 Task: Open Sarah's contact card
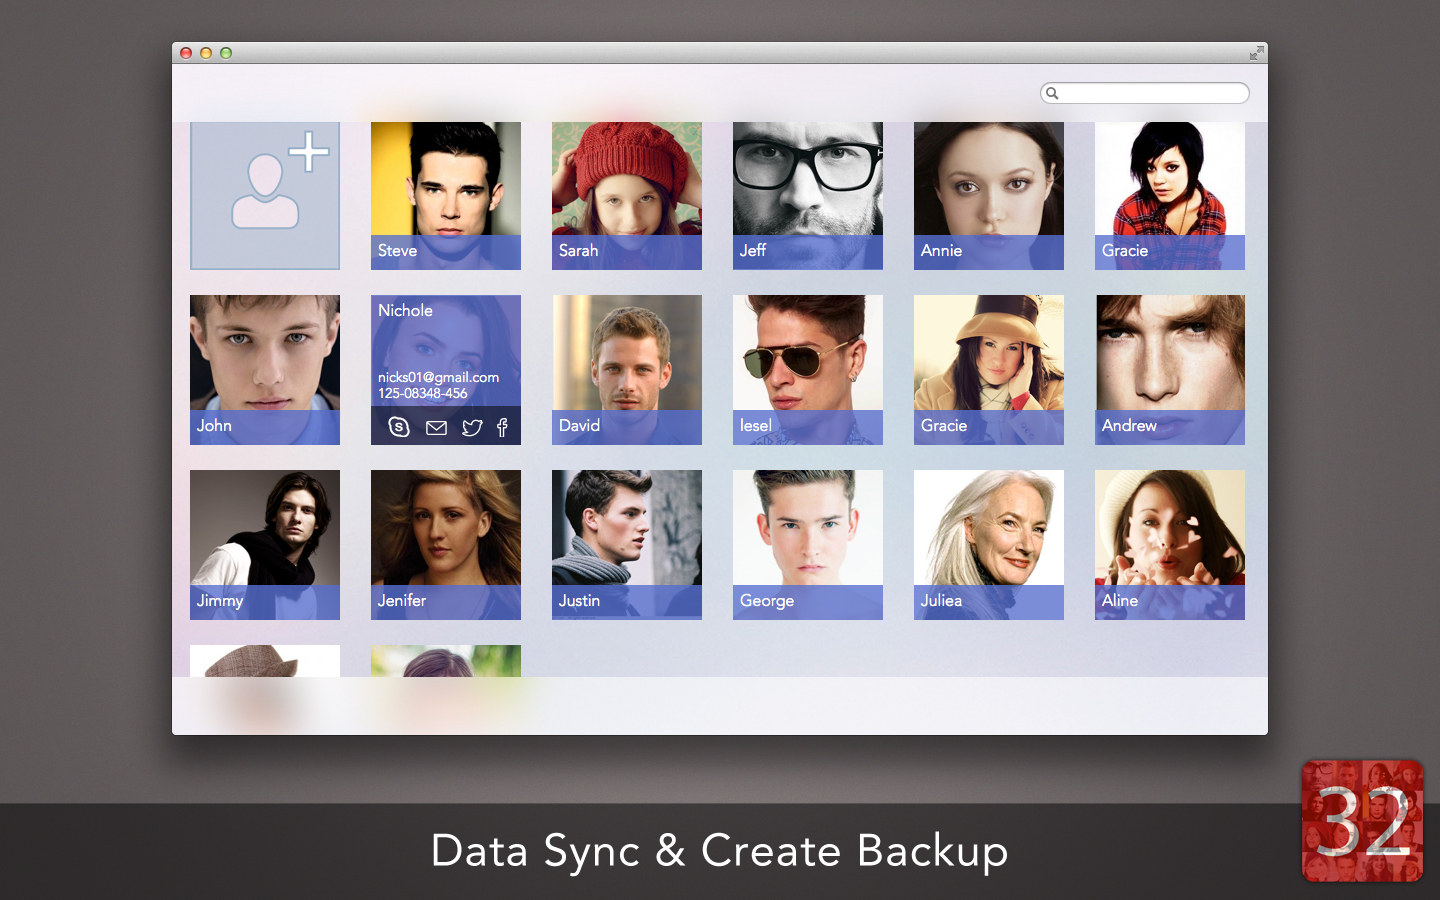(x=627, y=196)
